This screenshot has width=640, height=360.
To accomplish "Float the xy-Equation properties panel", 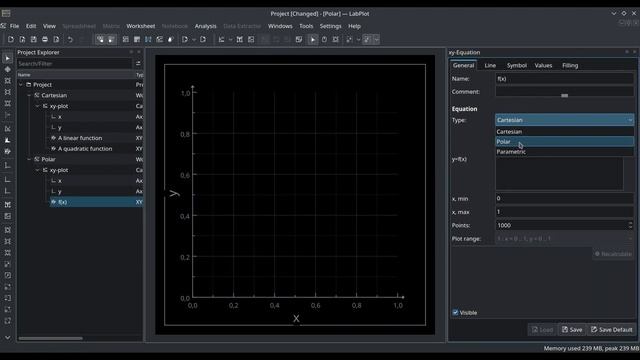I will coord(627,52).
